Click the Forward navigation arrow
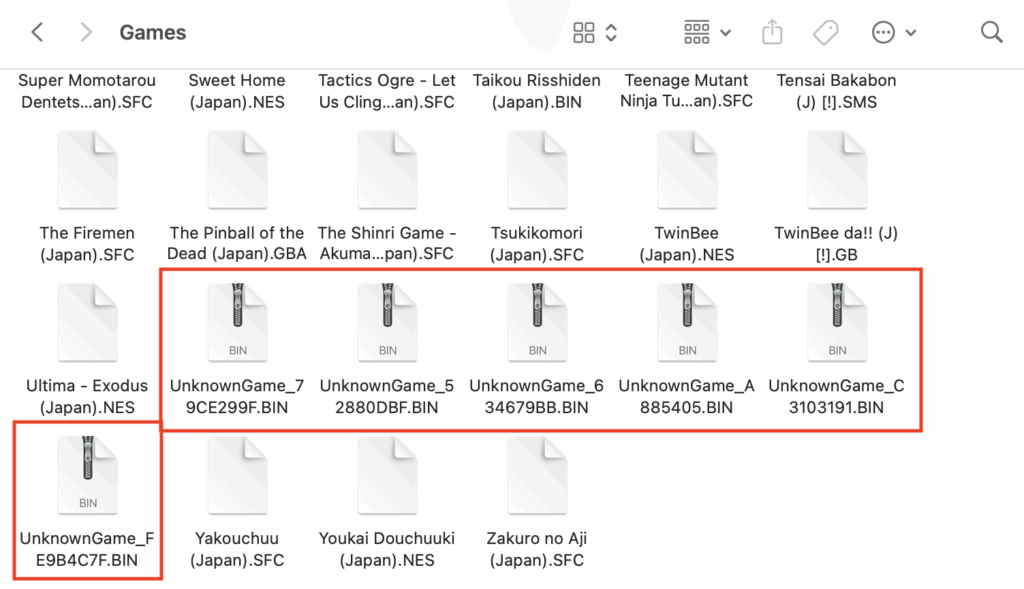 (86, 32)
